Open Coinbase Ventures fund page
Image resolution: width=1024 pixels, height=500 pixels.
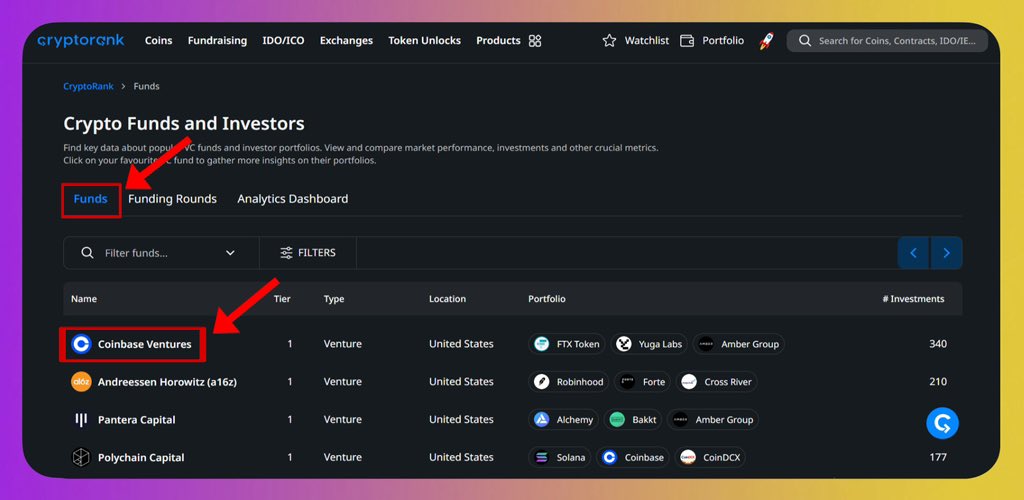(x=144, y=344)
